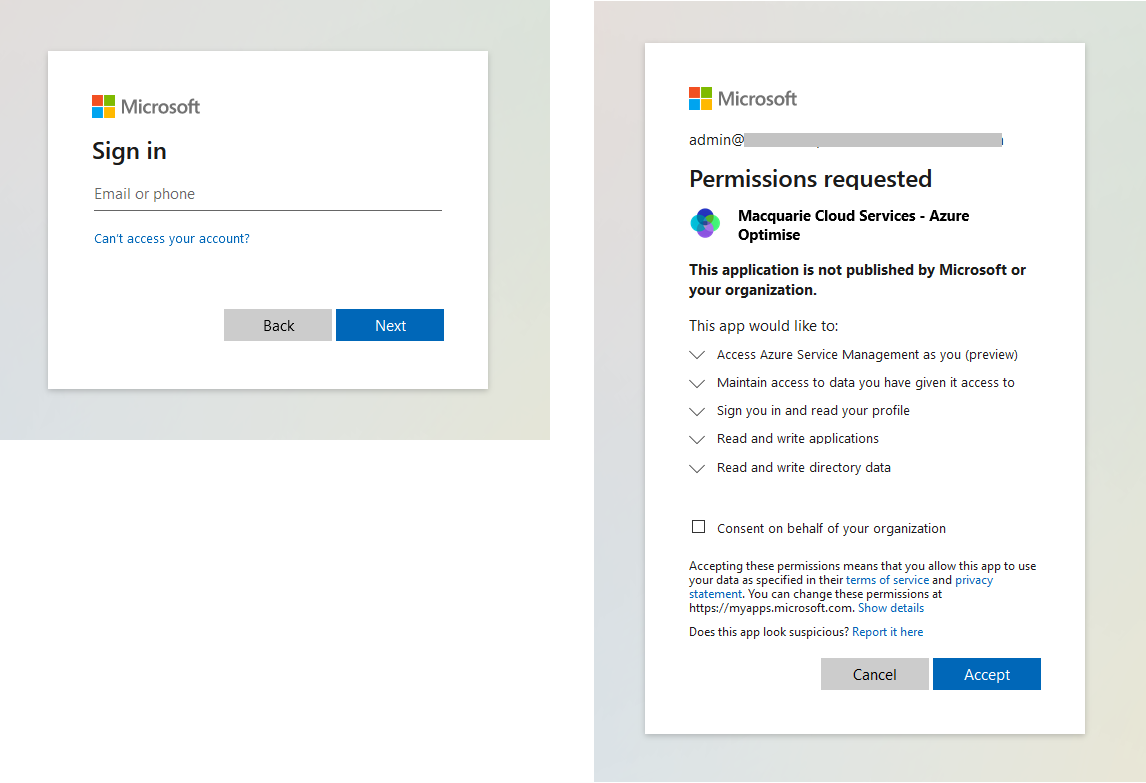Viewport: 1146px width, 783px height.
Task: Click the Email or phone input field
Action: click(x=267, y=194)
